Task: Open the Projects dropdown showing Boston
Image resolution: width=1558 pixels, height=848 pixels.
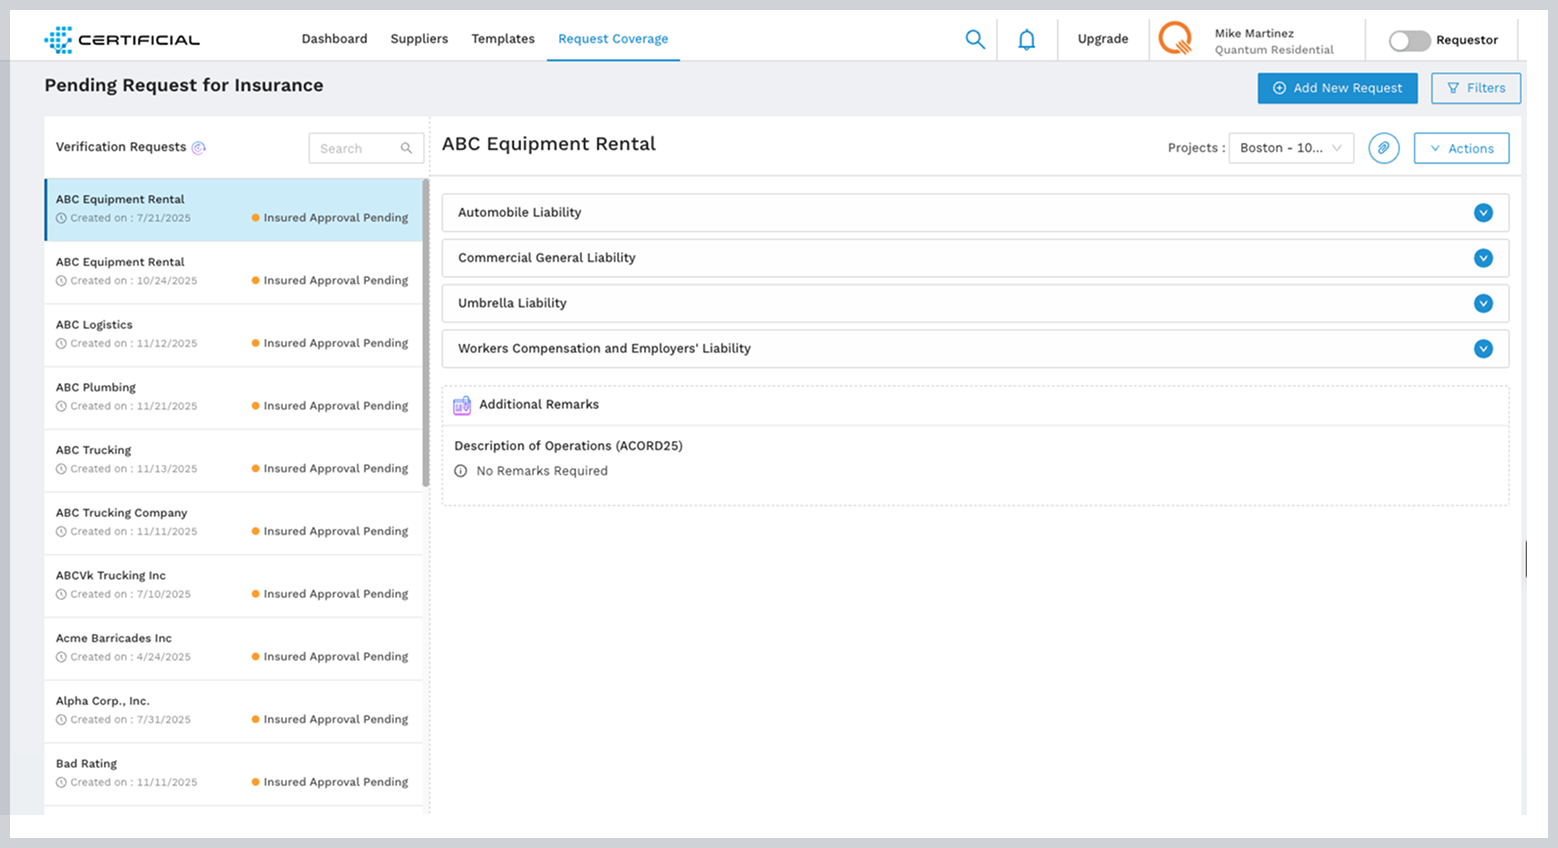Action: [1291, 148]
